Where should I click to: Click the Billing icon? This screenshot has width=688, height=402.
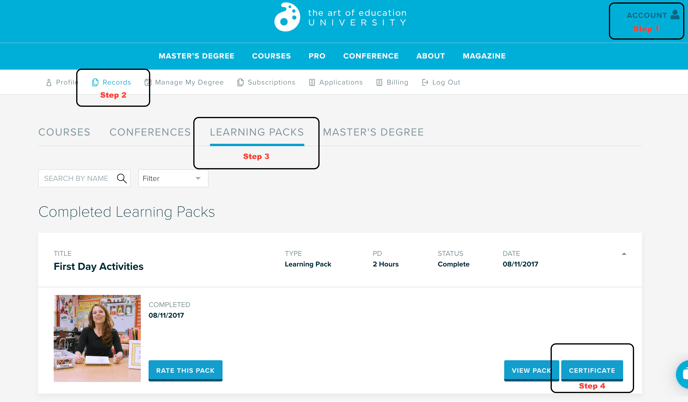pos(379,83)
